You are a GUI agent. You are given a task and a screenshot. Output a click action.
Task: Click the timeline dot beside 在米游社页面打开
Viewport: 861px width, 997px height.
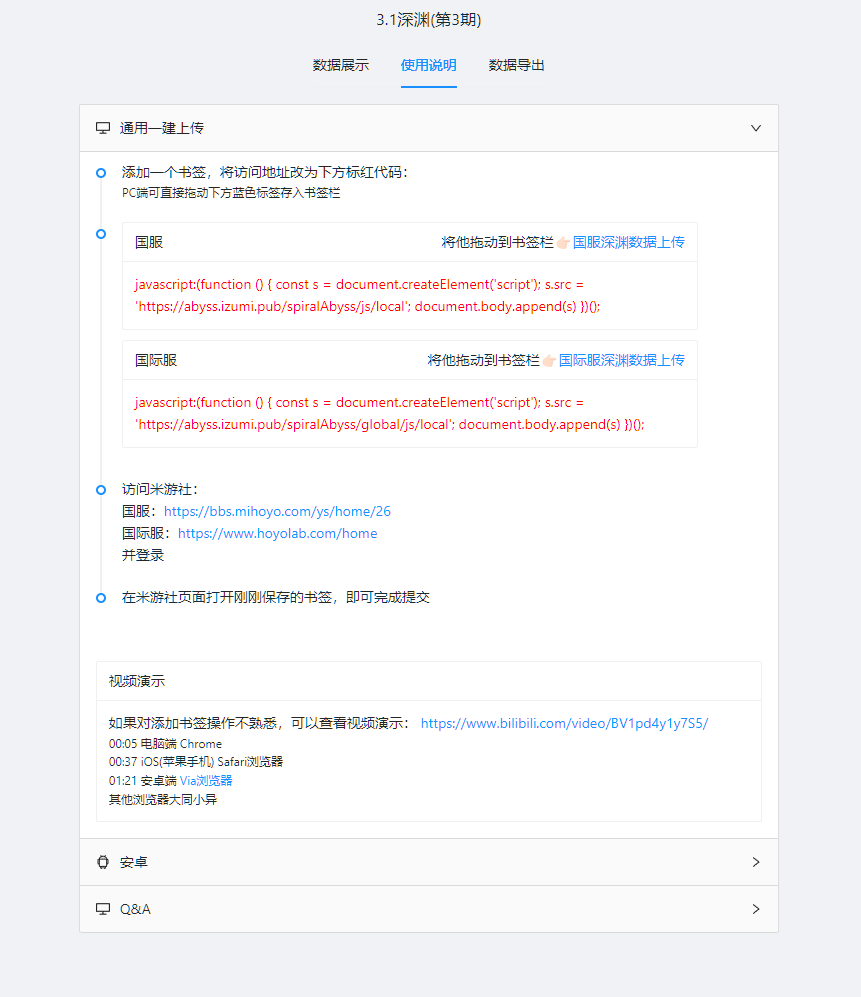[x=101, y=598]
